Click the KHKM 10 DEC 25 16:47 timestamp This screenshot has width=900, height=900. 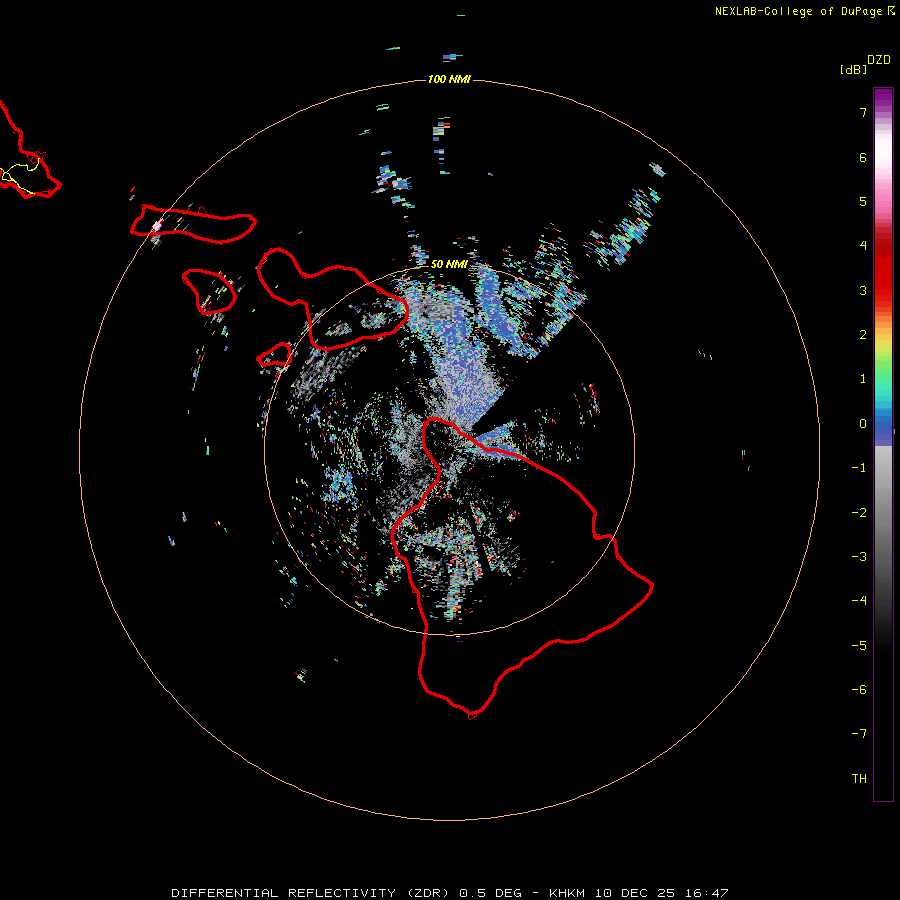[x=639, y=893]
